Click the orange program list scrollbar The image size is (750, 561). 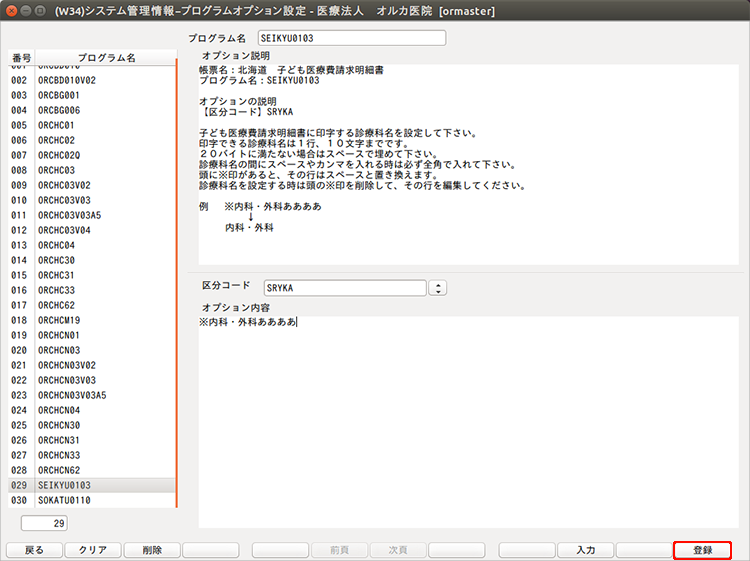(176, 283)
